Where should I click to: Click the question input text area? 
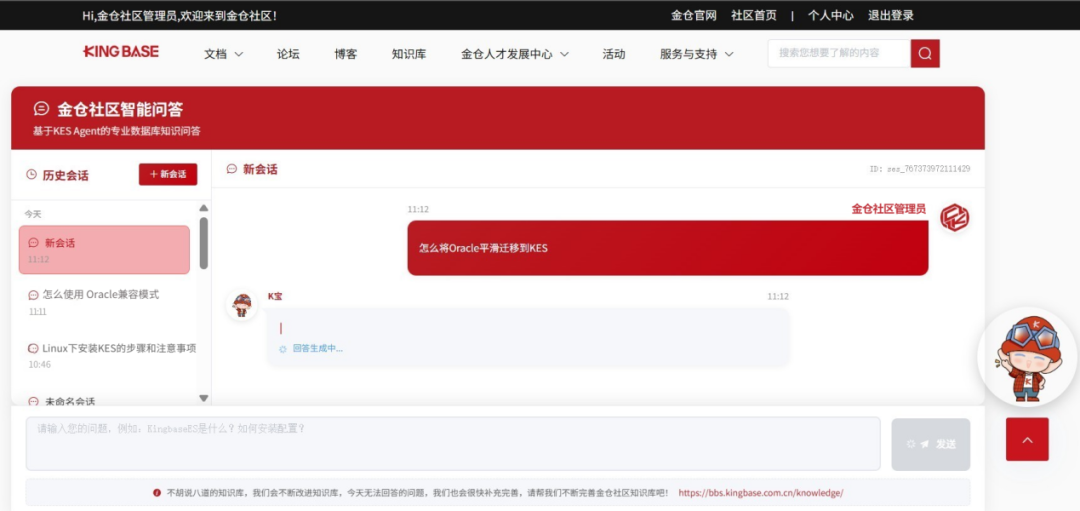click(453, 444)
